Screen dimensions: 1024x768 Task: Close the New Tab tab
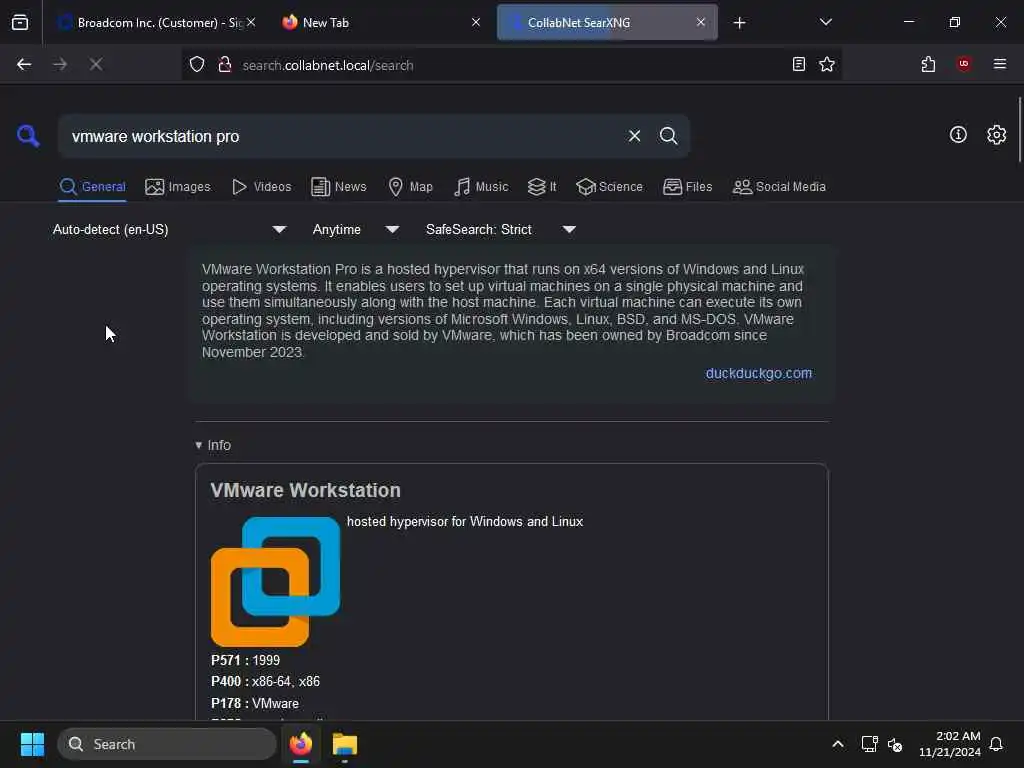[476, 22]
